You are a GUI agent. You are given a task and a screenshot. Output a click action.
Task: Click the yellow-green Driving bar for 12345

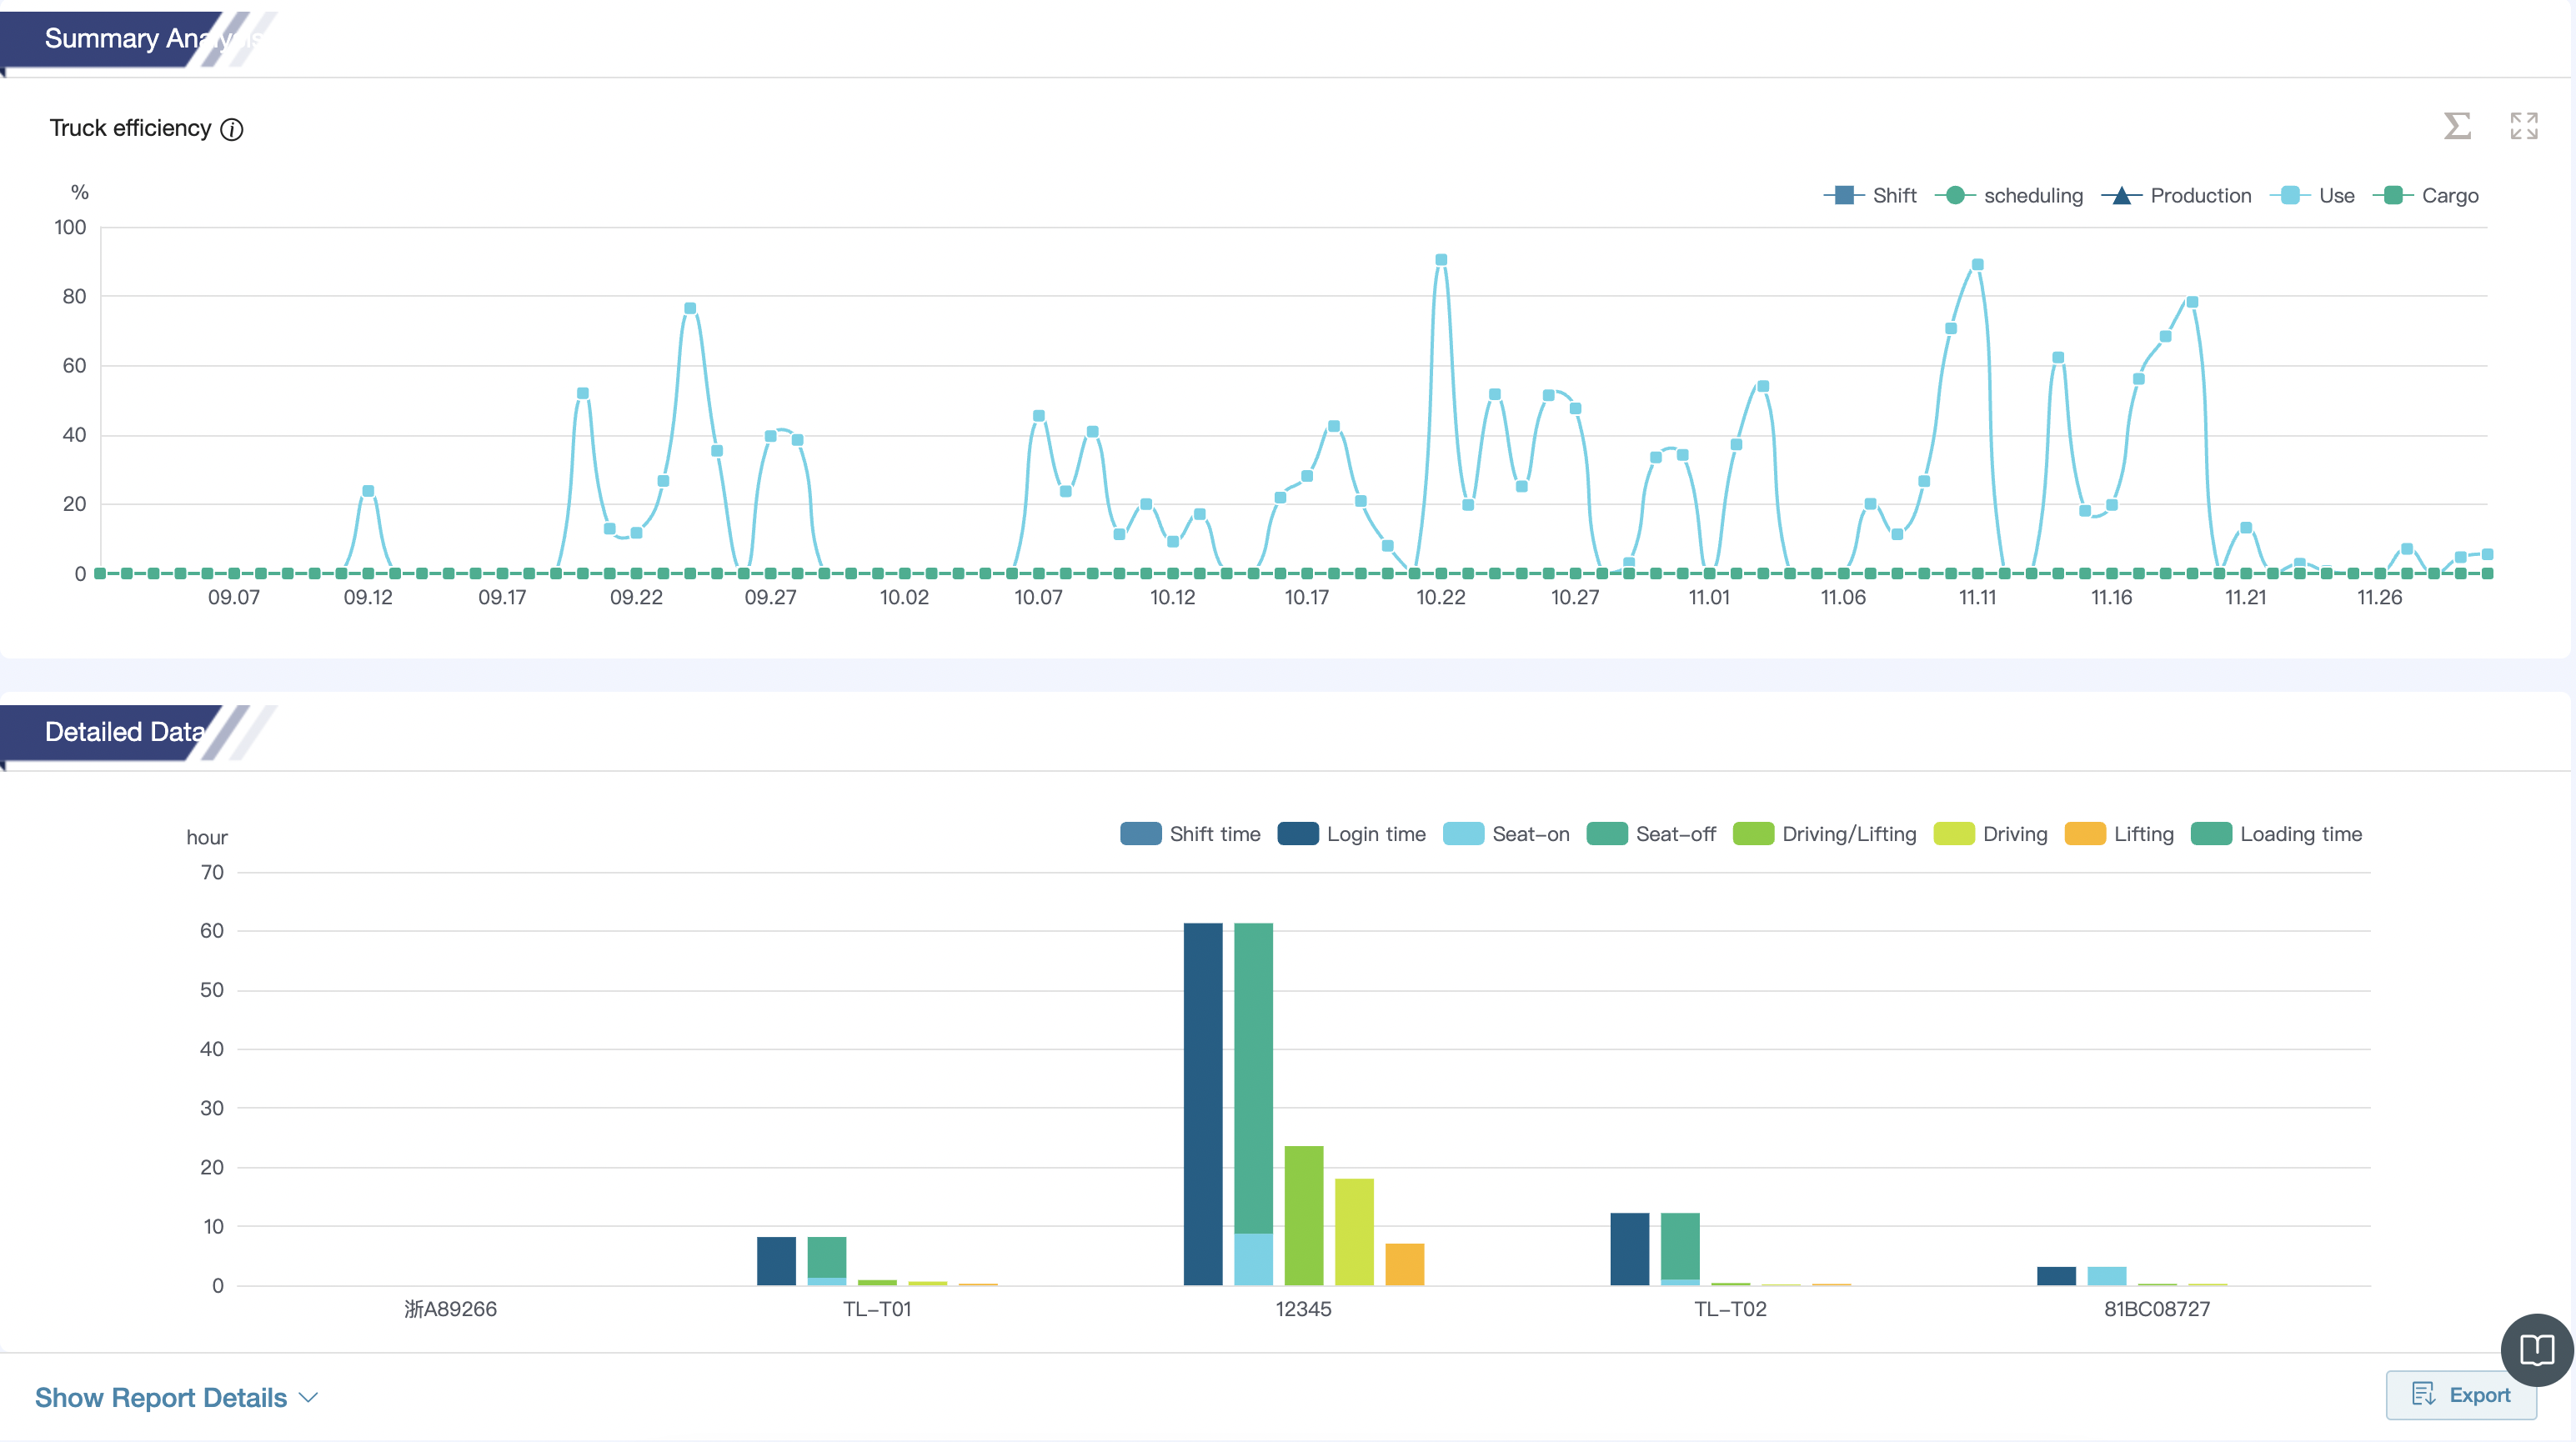(x=1354, y=1232)
